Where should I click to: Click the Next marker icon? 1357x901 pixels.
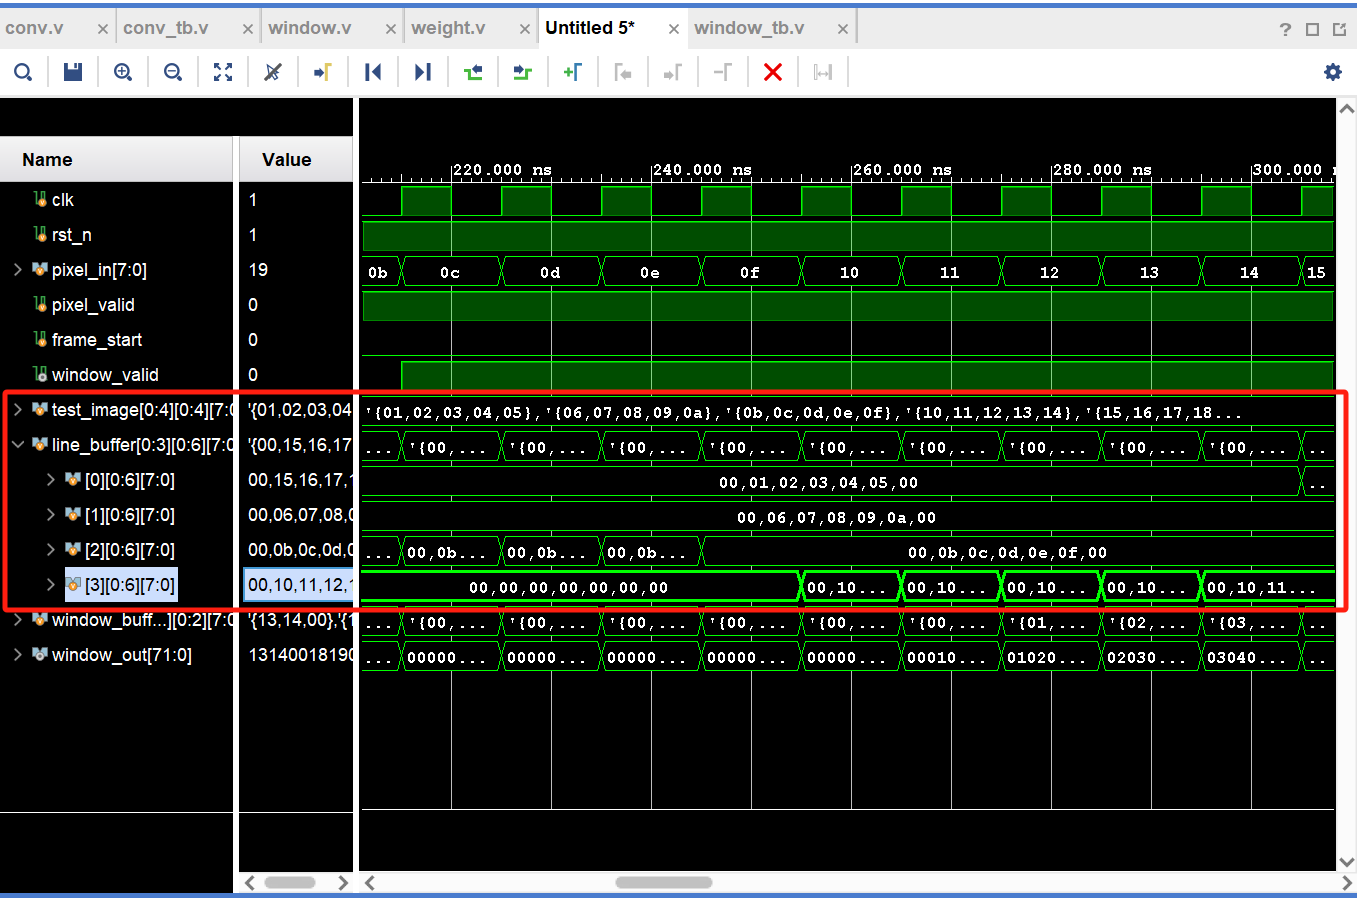coord(673,72)
